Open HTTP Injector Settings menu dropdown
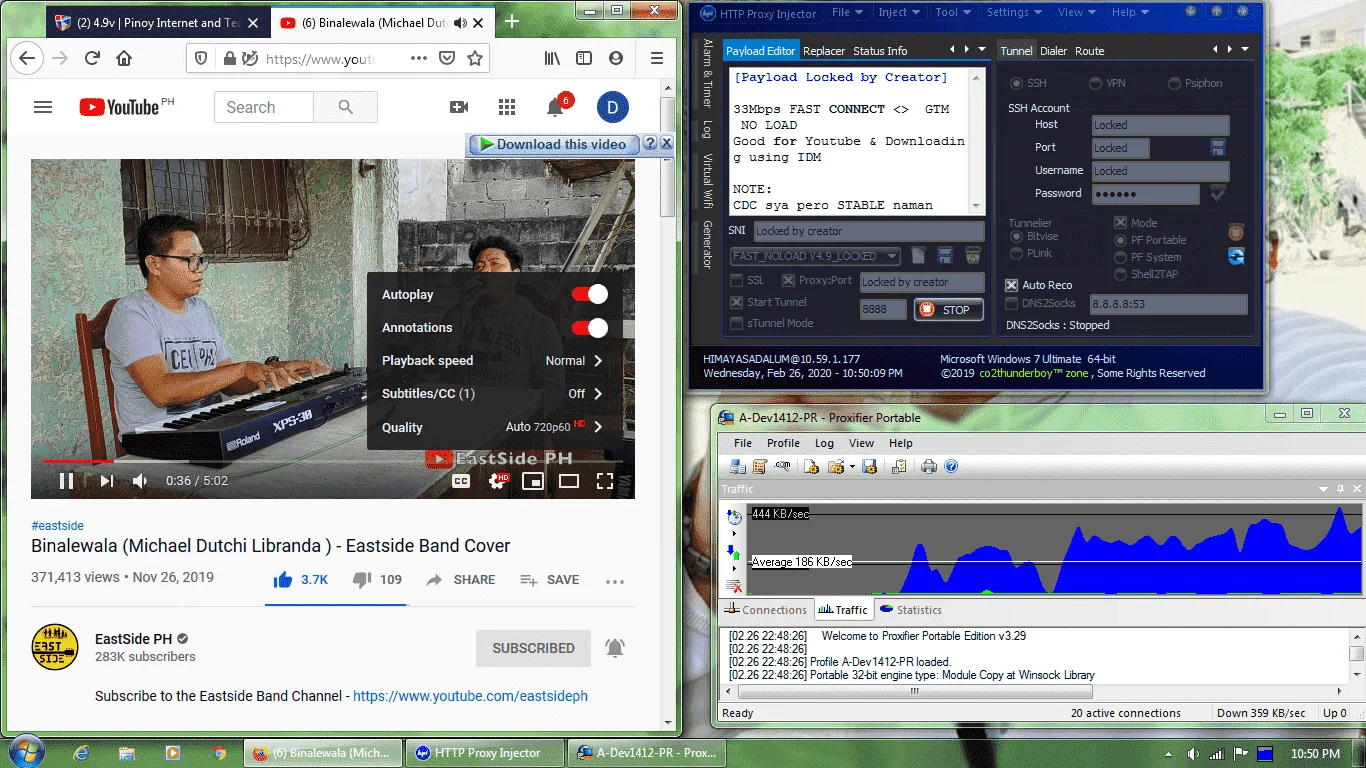Image resolution: width=1366 pixels, height=768 pixels. tap(1014, 12)
